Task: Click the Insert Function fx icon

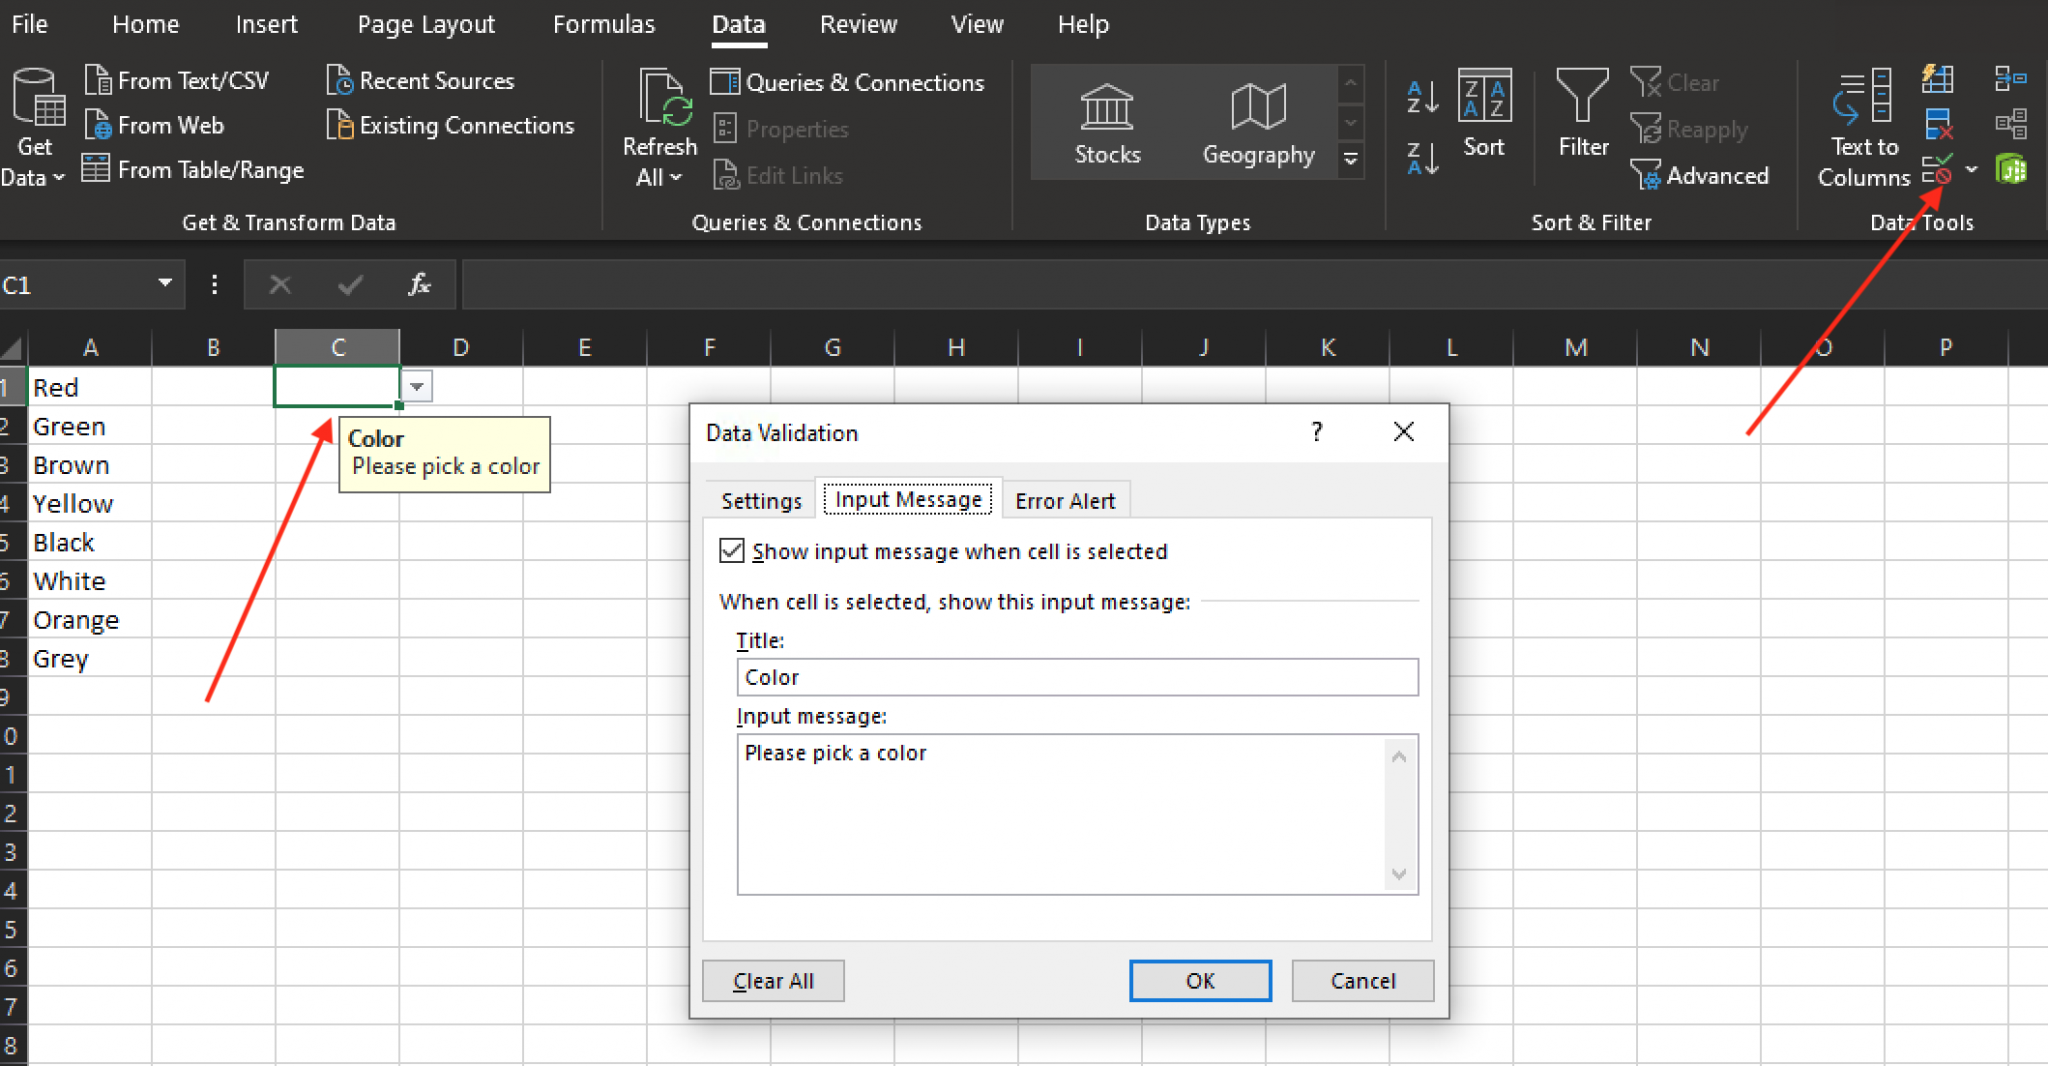Action: click(x=419, y=285)
